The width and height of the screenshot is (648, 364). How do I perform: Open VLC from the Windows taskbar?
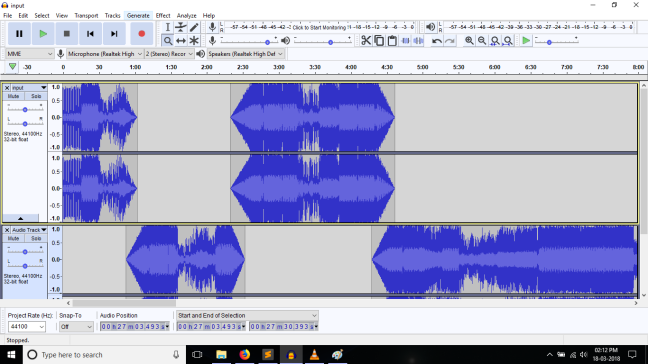point(314,354)
